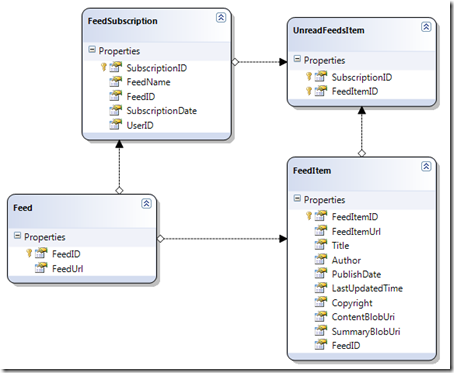Select FeedID text in FeedSubscription entity
The height and width of the screenshot is (373, 454).
point(141,97)
